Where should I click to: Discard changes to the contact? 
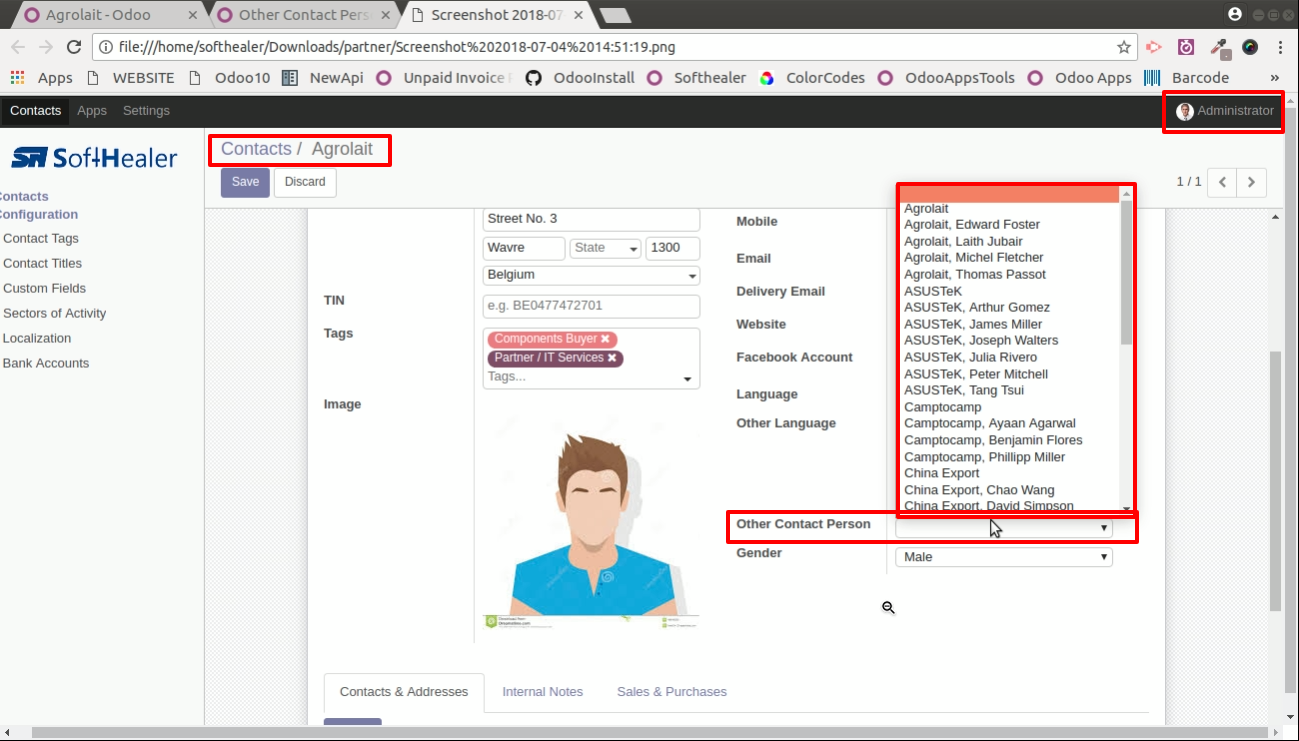[305, 182]
